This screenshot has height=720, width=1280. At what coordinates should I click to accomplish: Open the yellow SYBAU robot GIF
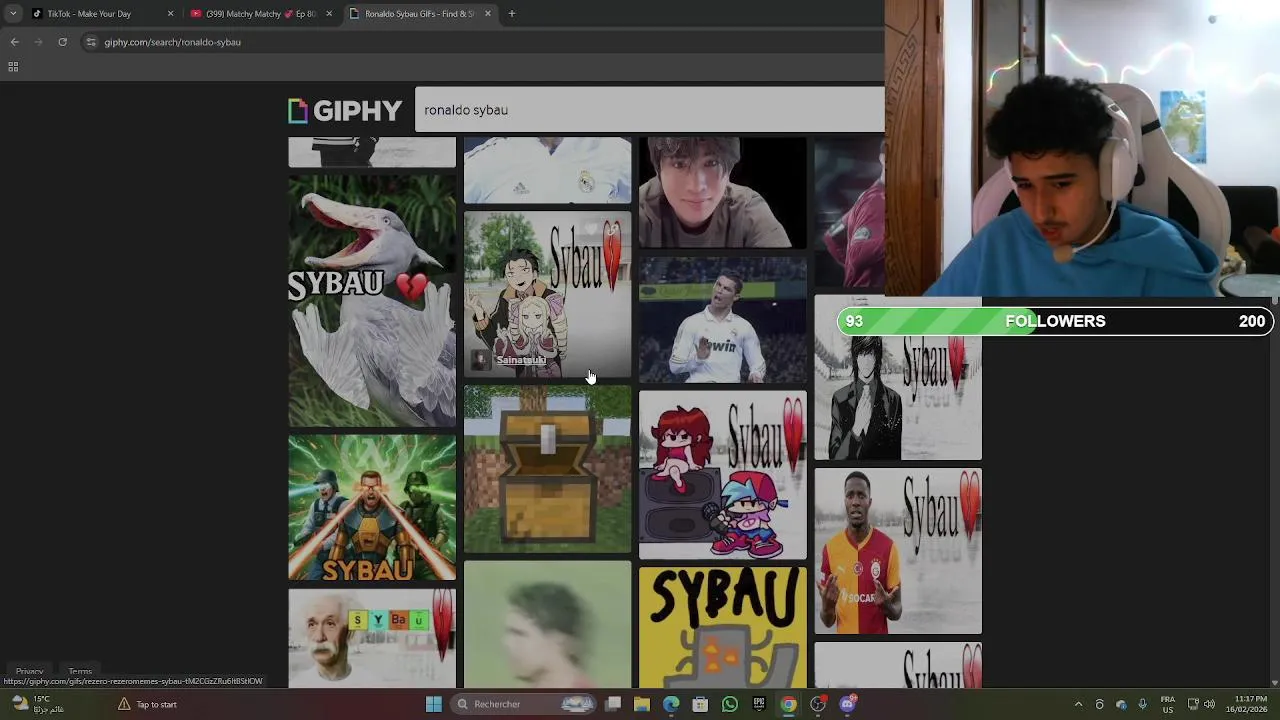722,628
